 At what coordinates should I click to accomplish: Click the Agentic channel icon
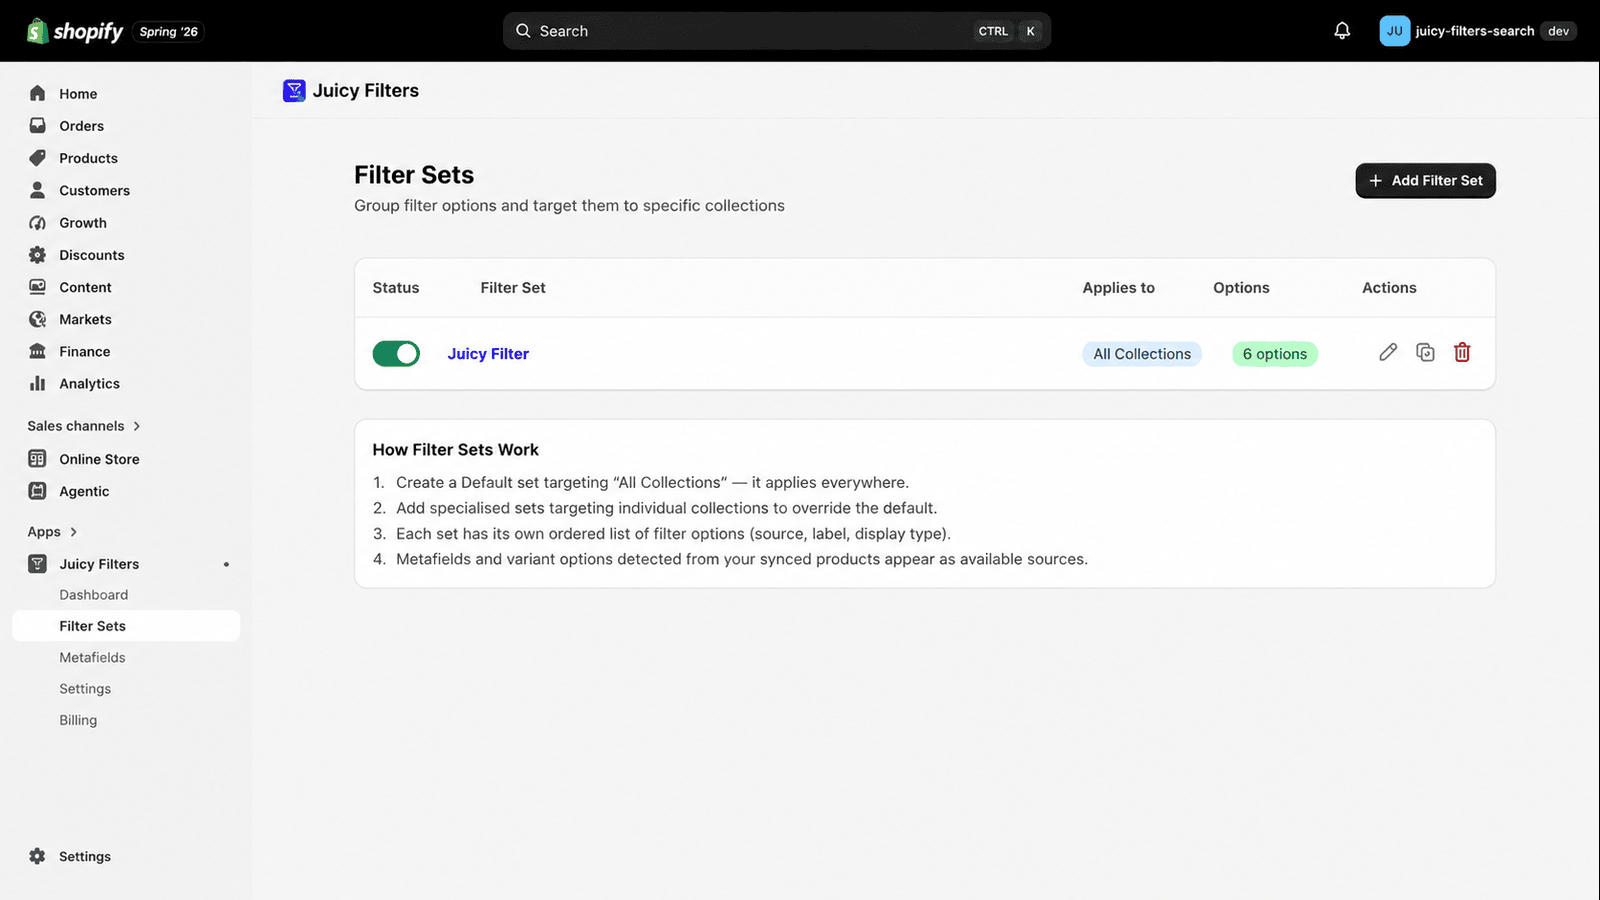click(x=38, y=491)
